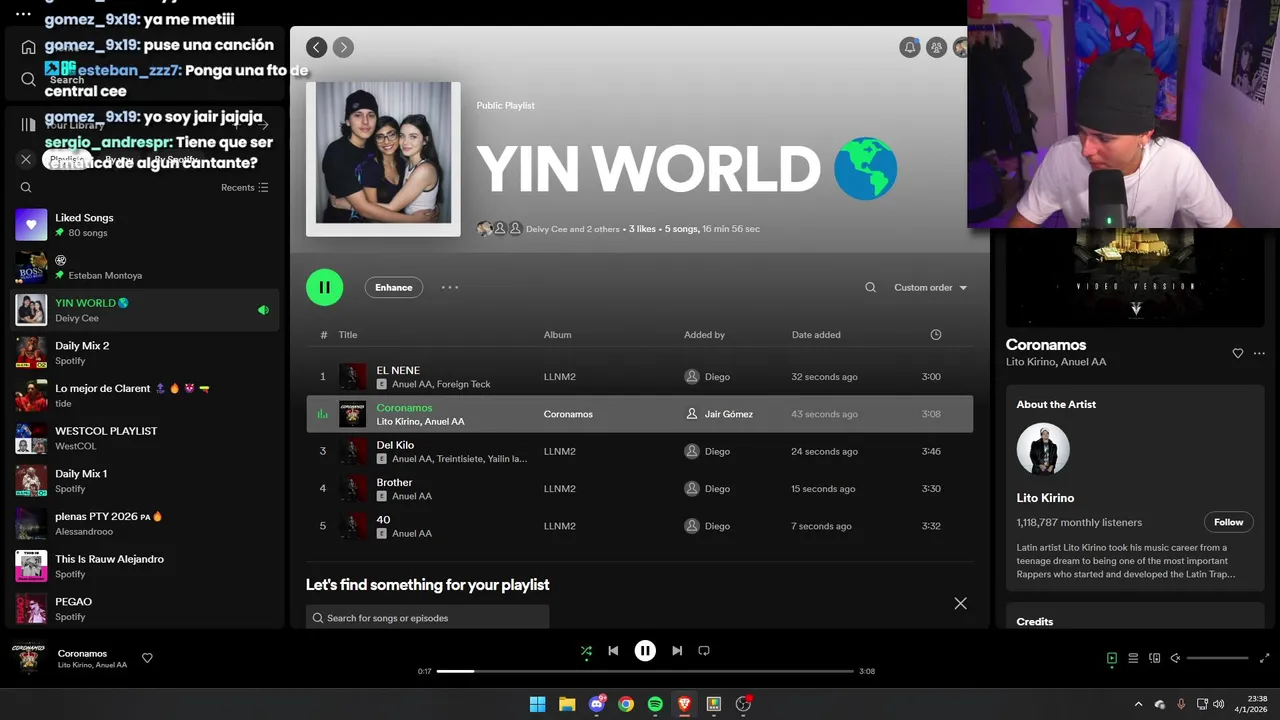Like Coronamos via the heart in the right panel

pyautogui.click(x=1238, y=353)
